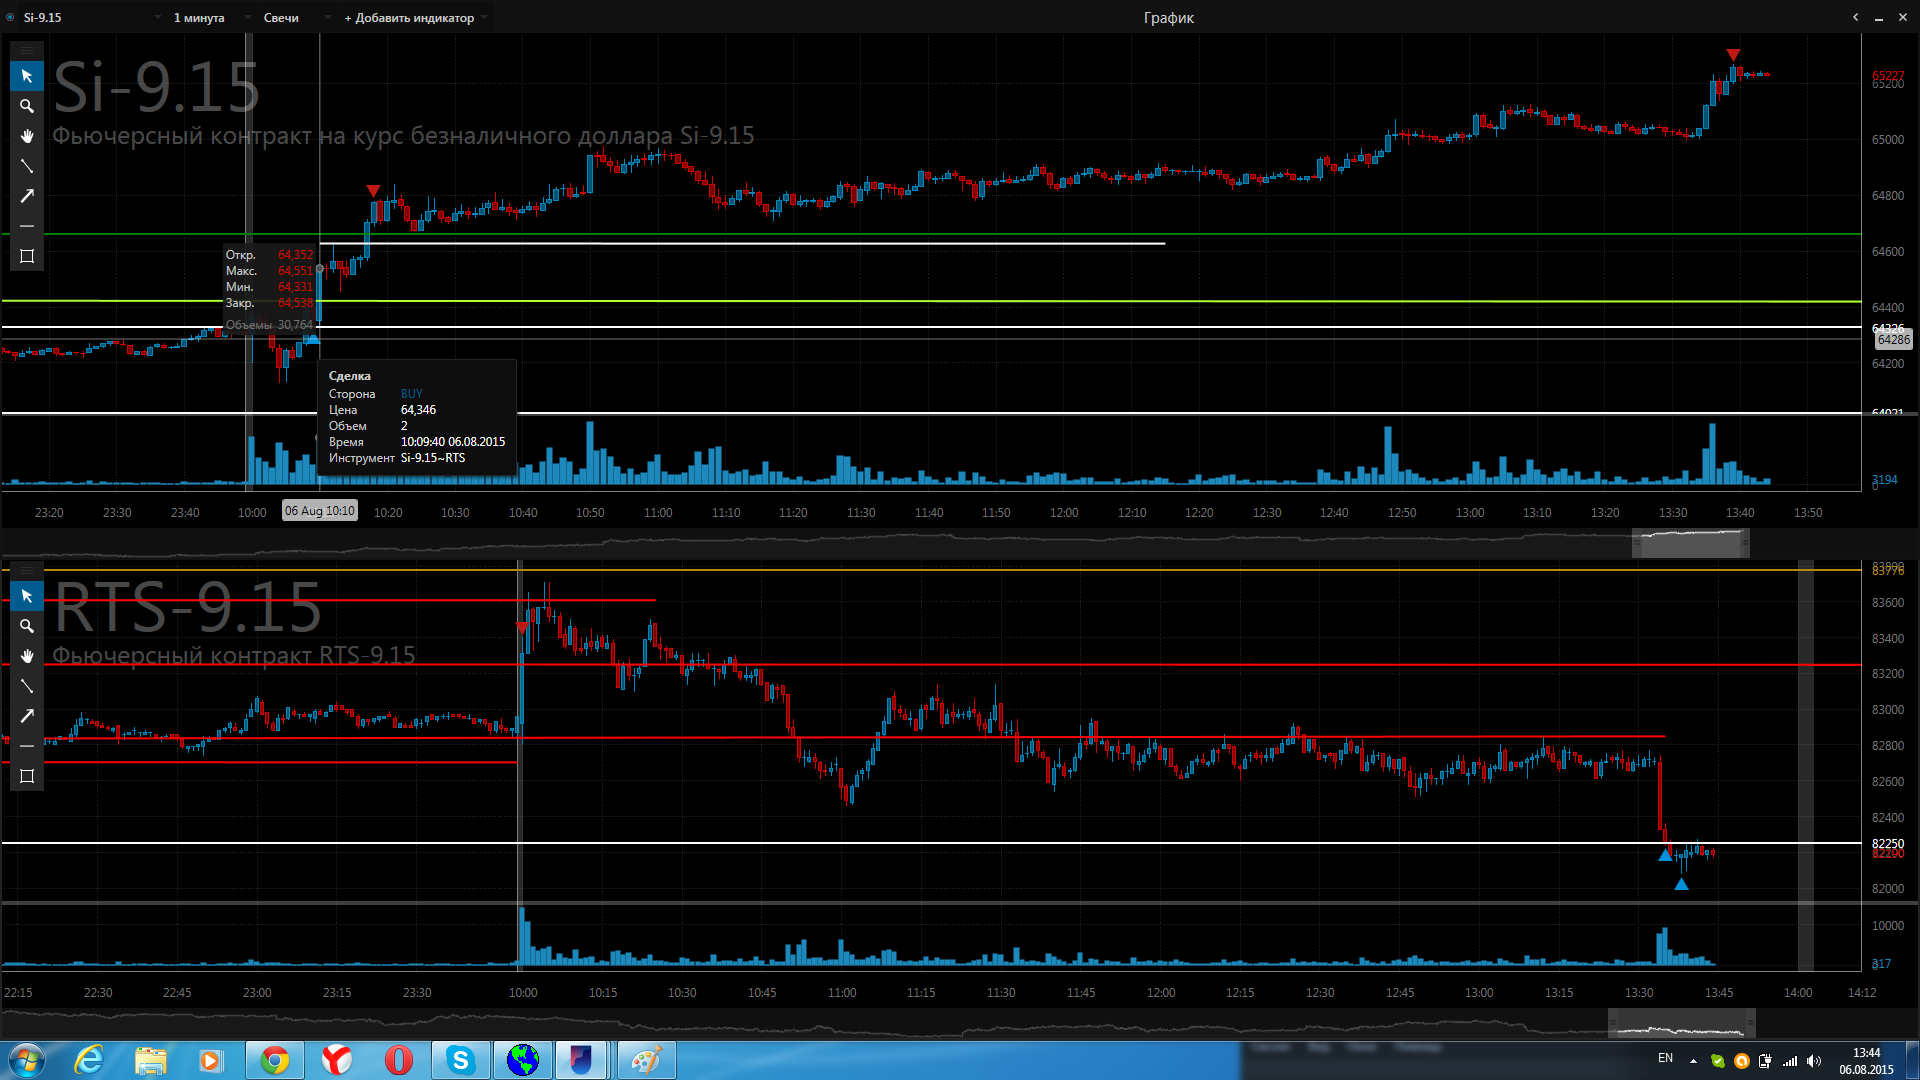This screenshot has height=1080, width=1920.
Task: Click the RTS chart navigator scrollbar thumb
Action: [x=1682, y=1023]
